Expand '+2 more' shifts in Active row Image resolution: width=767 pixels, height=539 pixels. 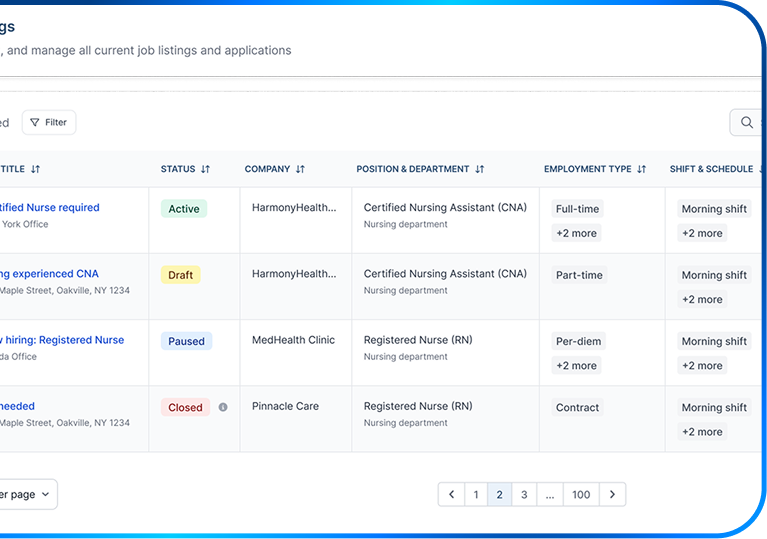tap(702, 233)
